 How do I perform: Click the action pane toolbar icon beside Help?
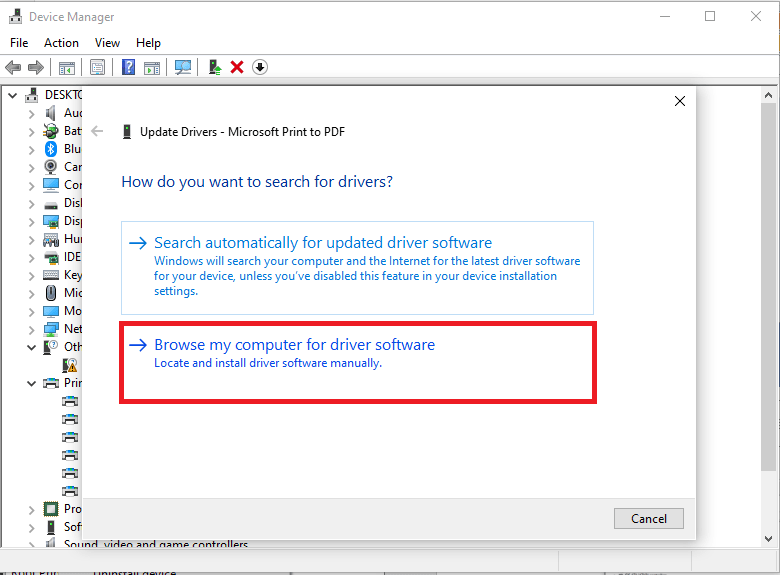point(152,67)
